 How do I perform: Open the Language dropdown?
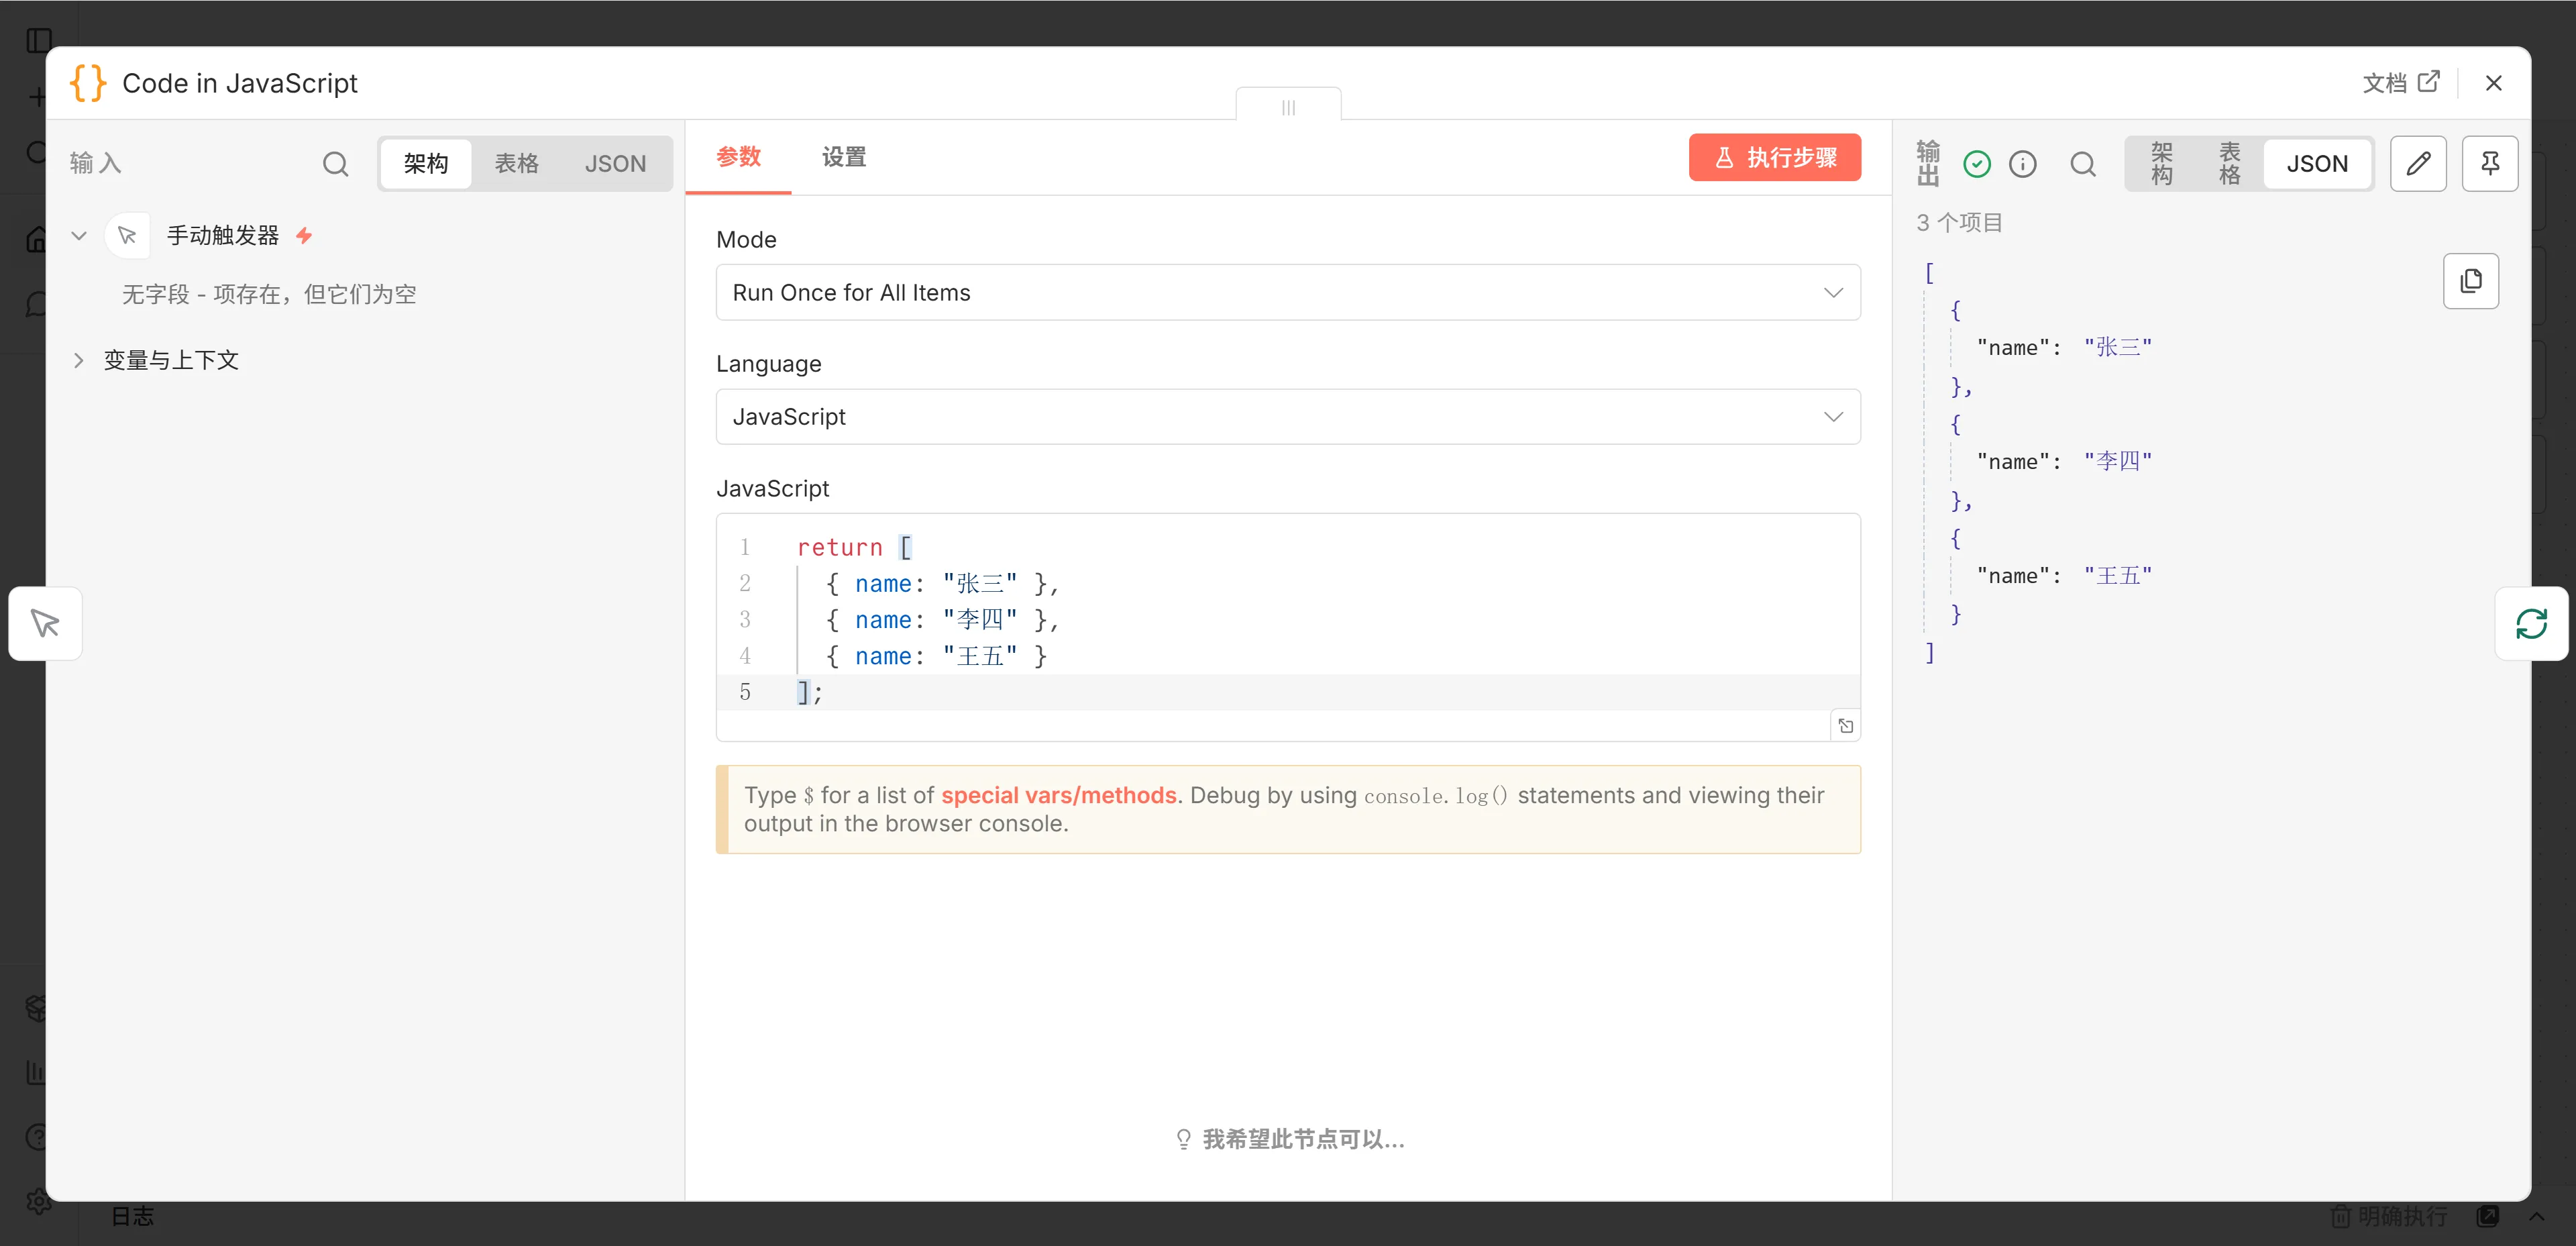[x=1287, y=417]
